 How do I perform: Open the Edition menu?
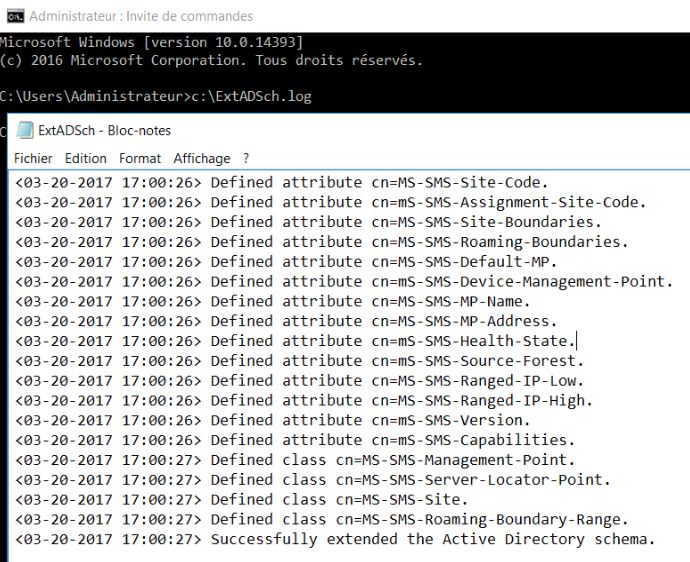(86, 158)
